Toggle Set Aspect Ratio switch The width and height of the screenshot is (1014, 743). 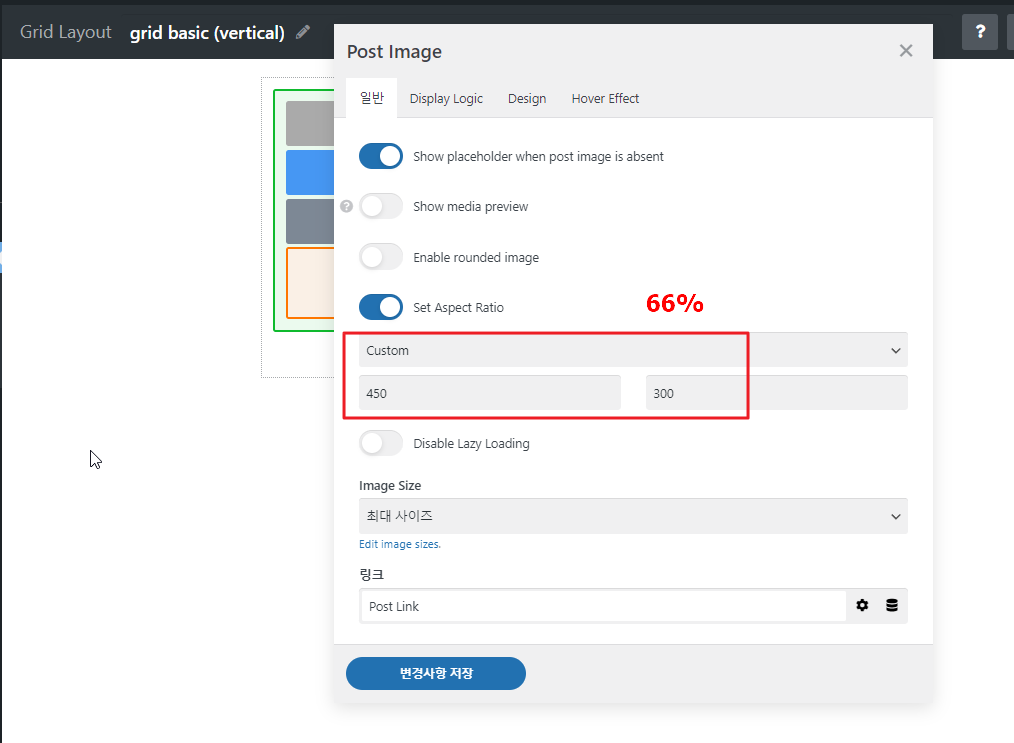point(381,307)
